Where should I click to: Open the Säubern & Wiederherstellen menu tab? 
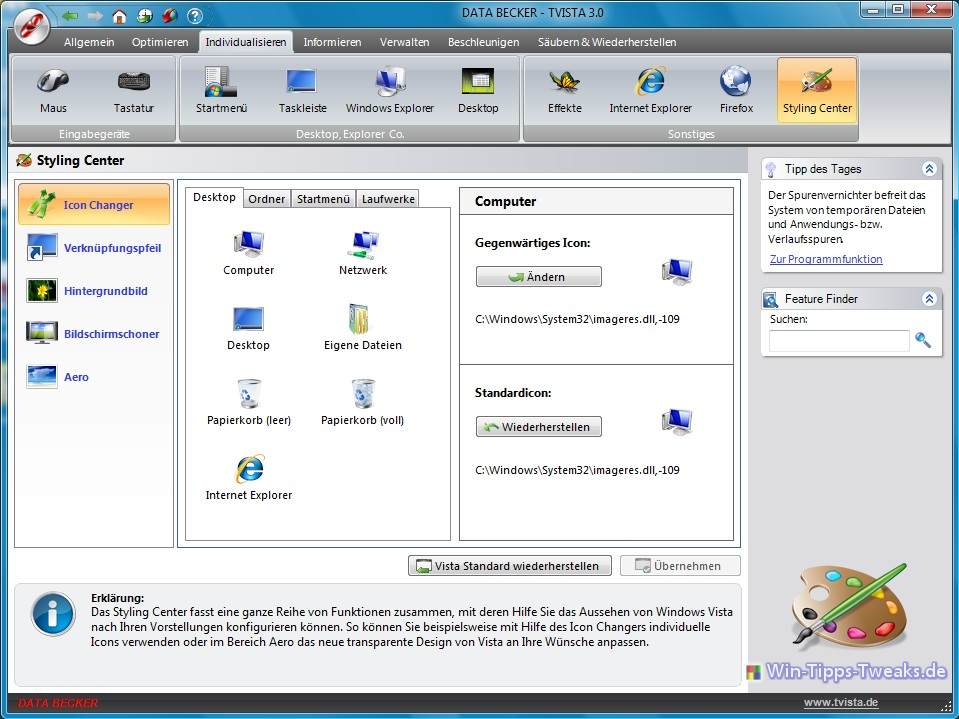point(607,42)
